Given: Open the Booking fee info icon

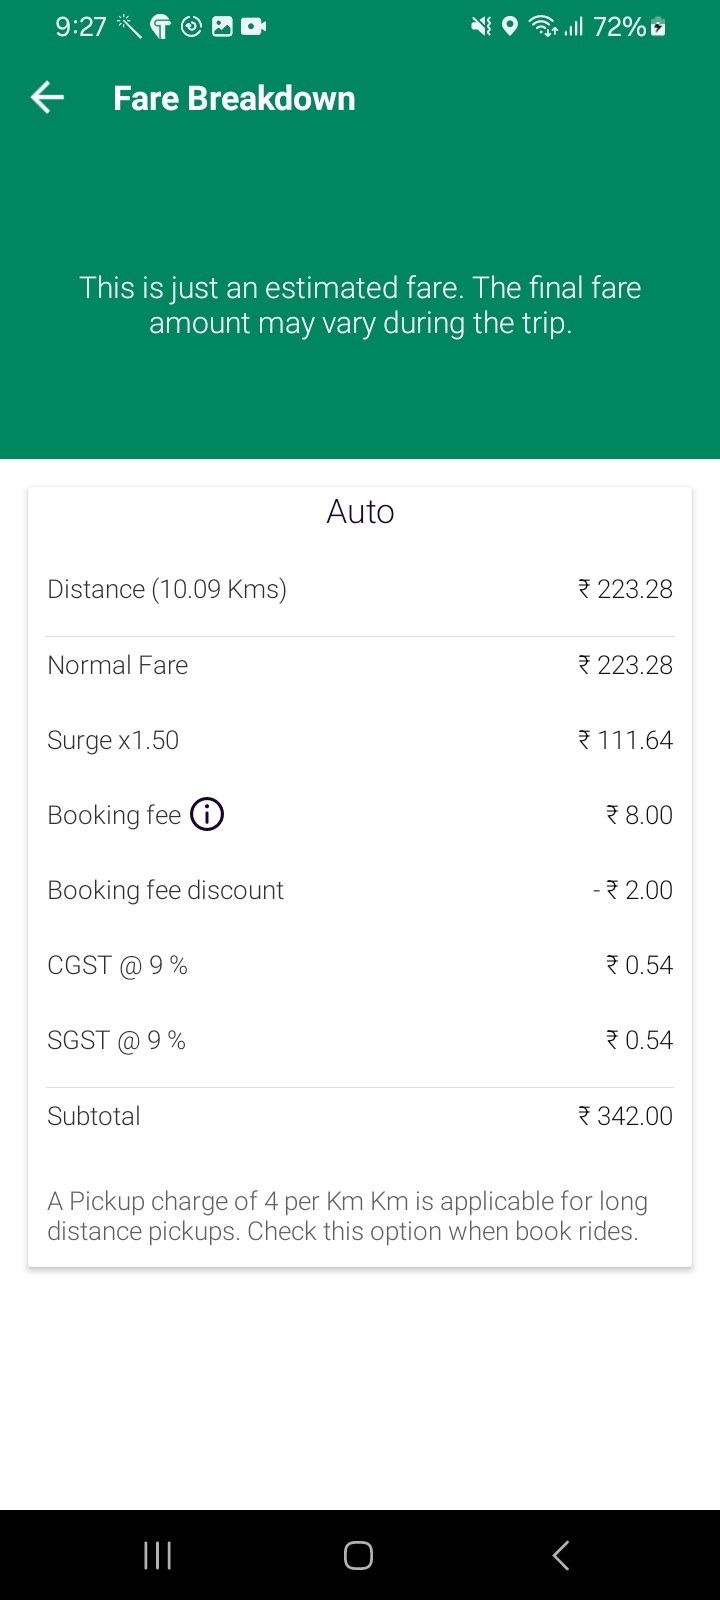Looking at the screenshot, I should [x=207, y=815].
